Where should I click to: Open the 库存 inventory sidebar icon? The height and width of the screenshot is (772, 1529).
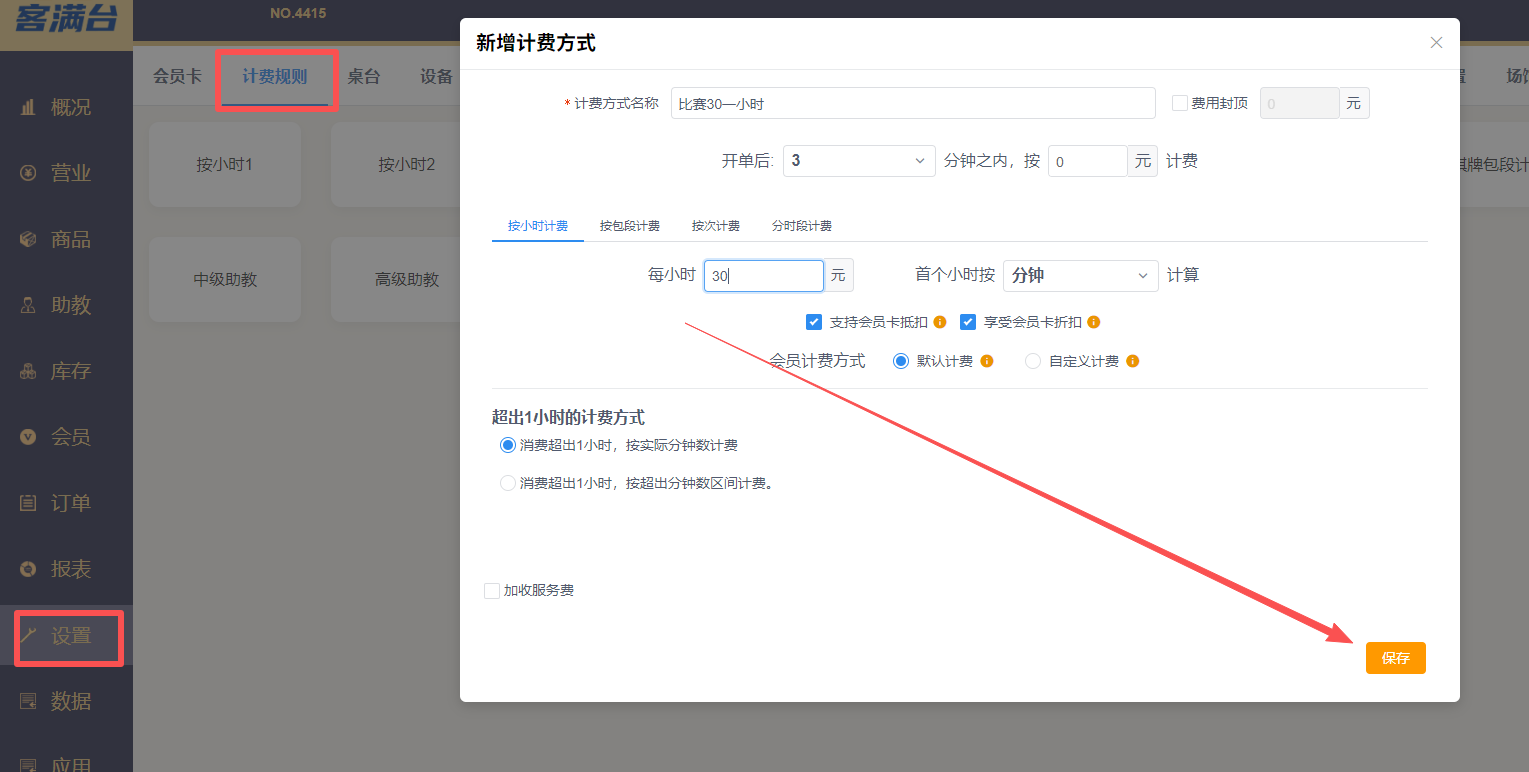click(x=29, y=371)
